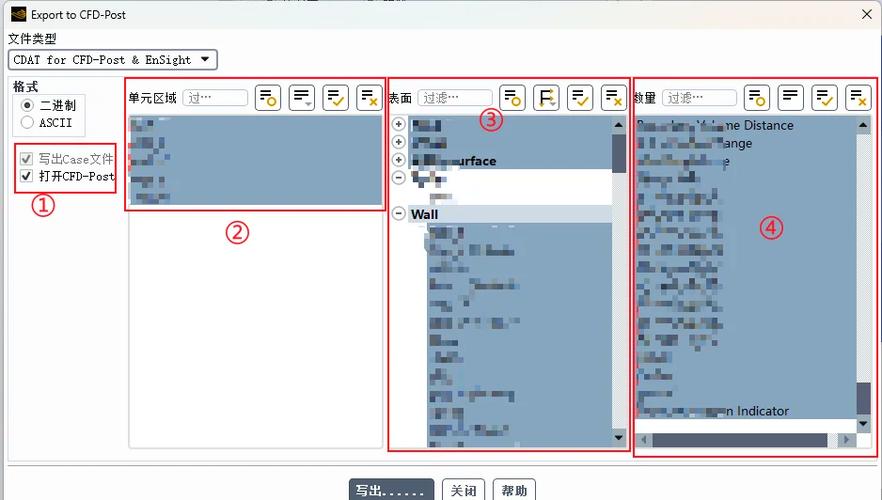The image size is (882, 500).
Task: Select all surfaces icon in 表面 panel
Action: pos(580,98)
